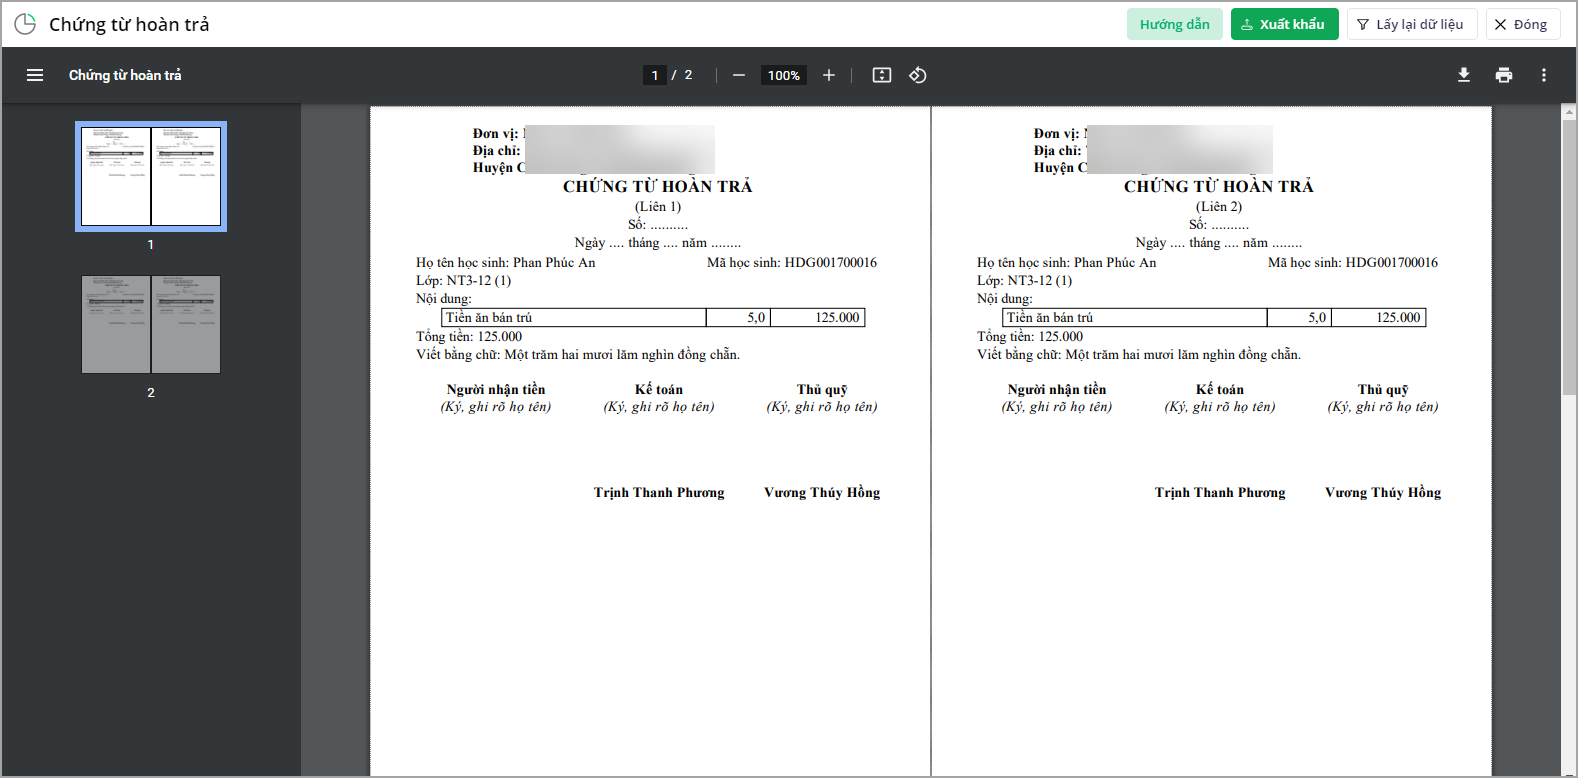1578x778 pixels.
Task: Click the 5,0 quantity cell in Liên 1
Action: tap(739, 318)
